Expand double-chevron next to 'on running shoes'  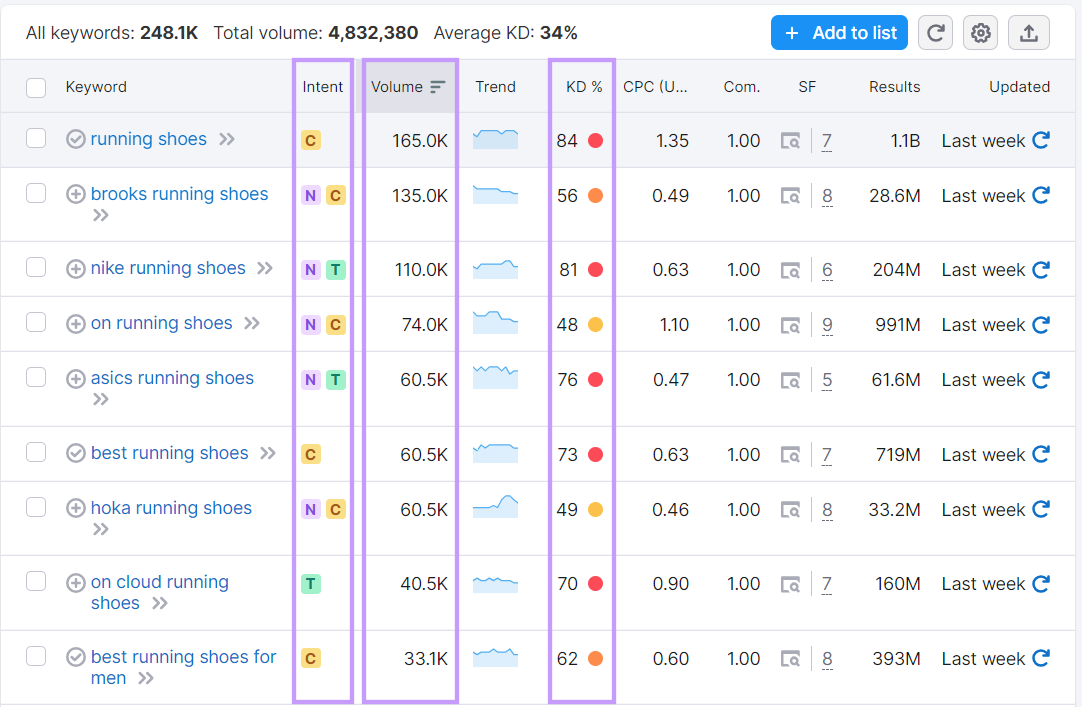click(252, 323)
